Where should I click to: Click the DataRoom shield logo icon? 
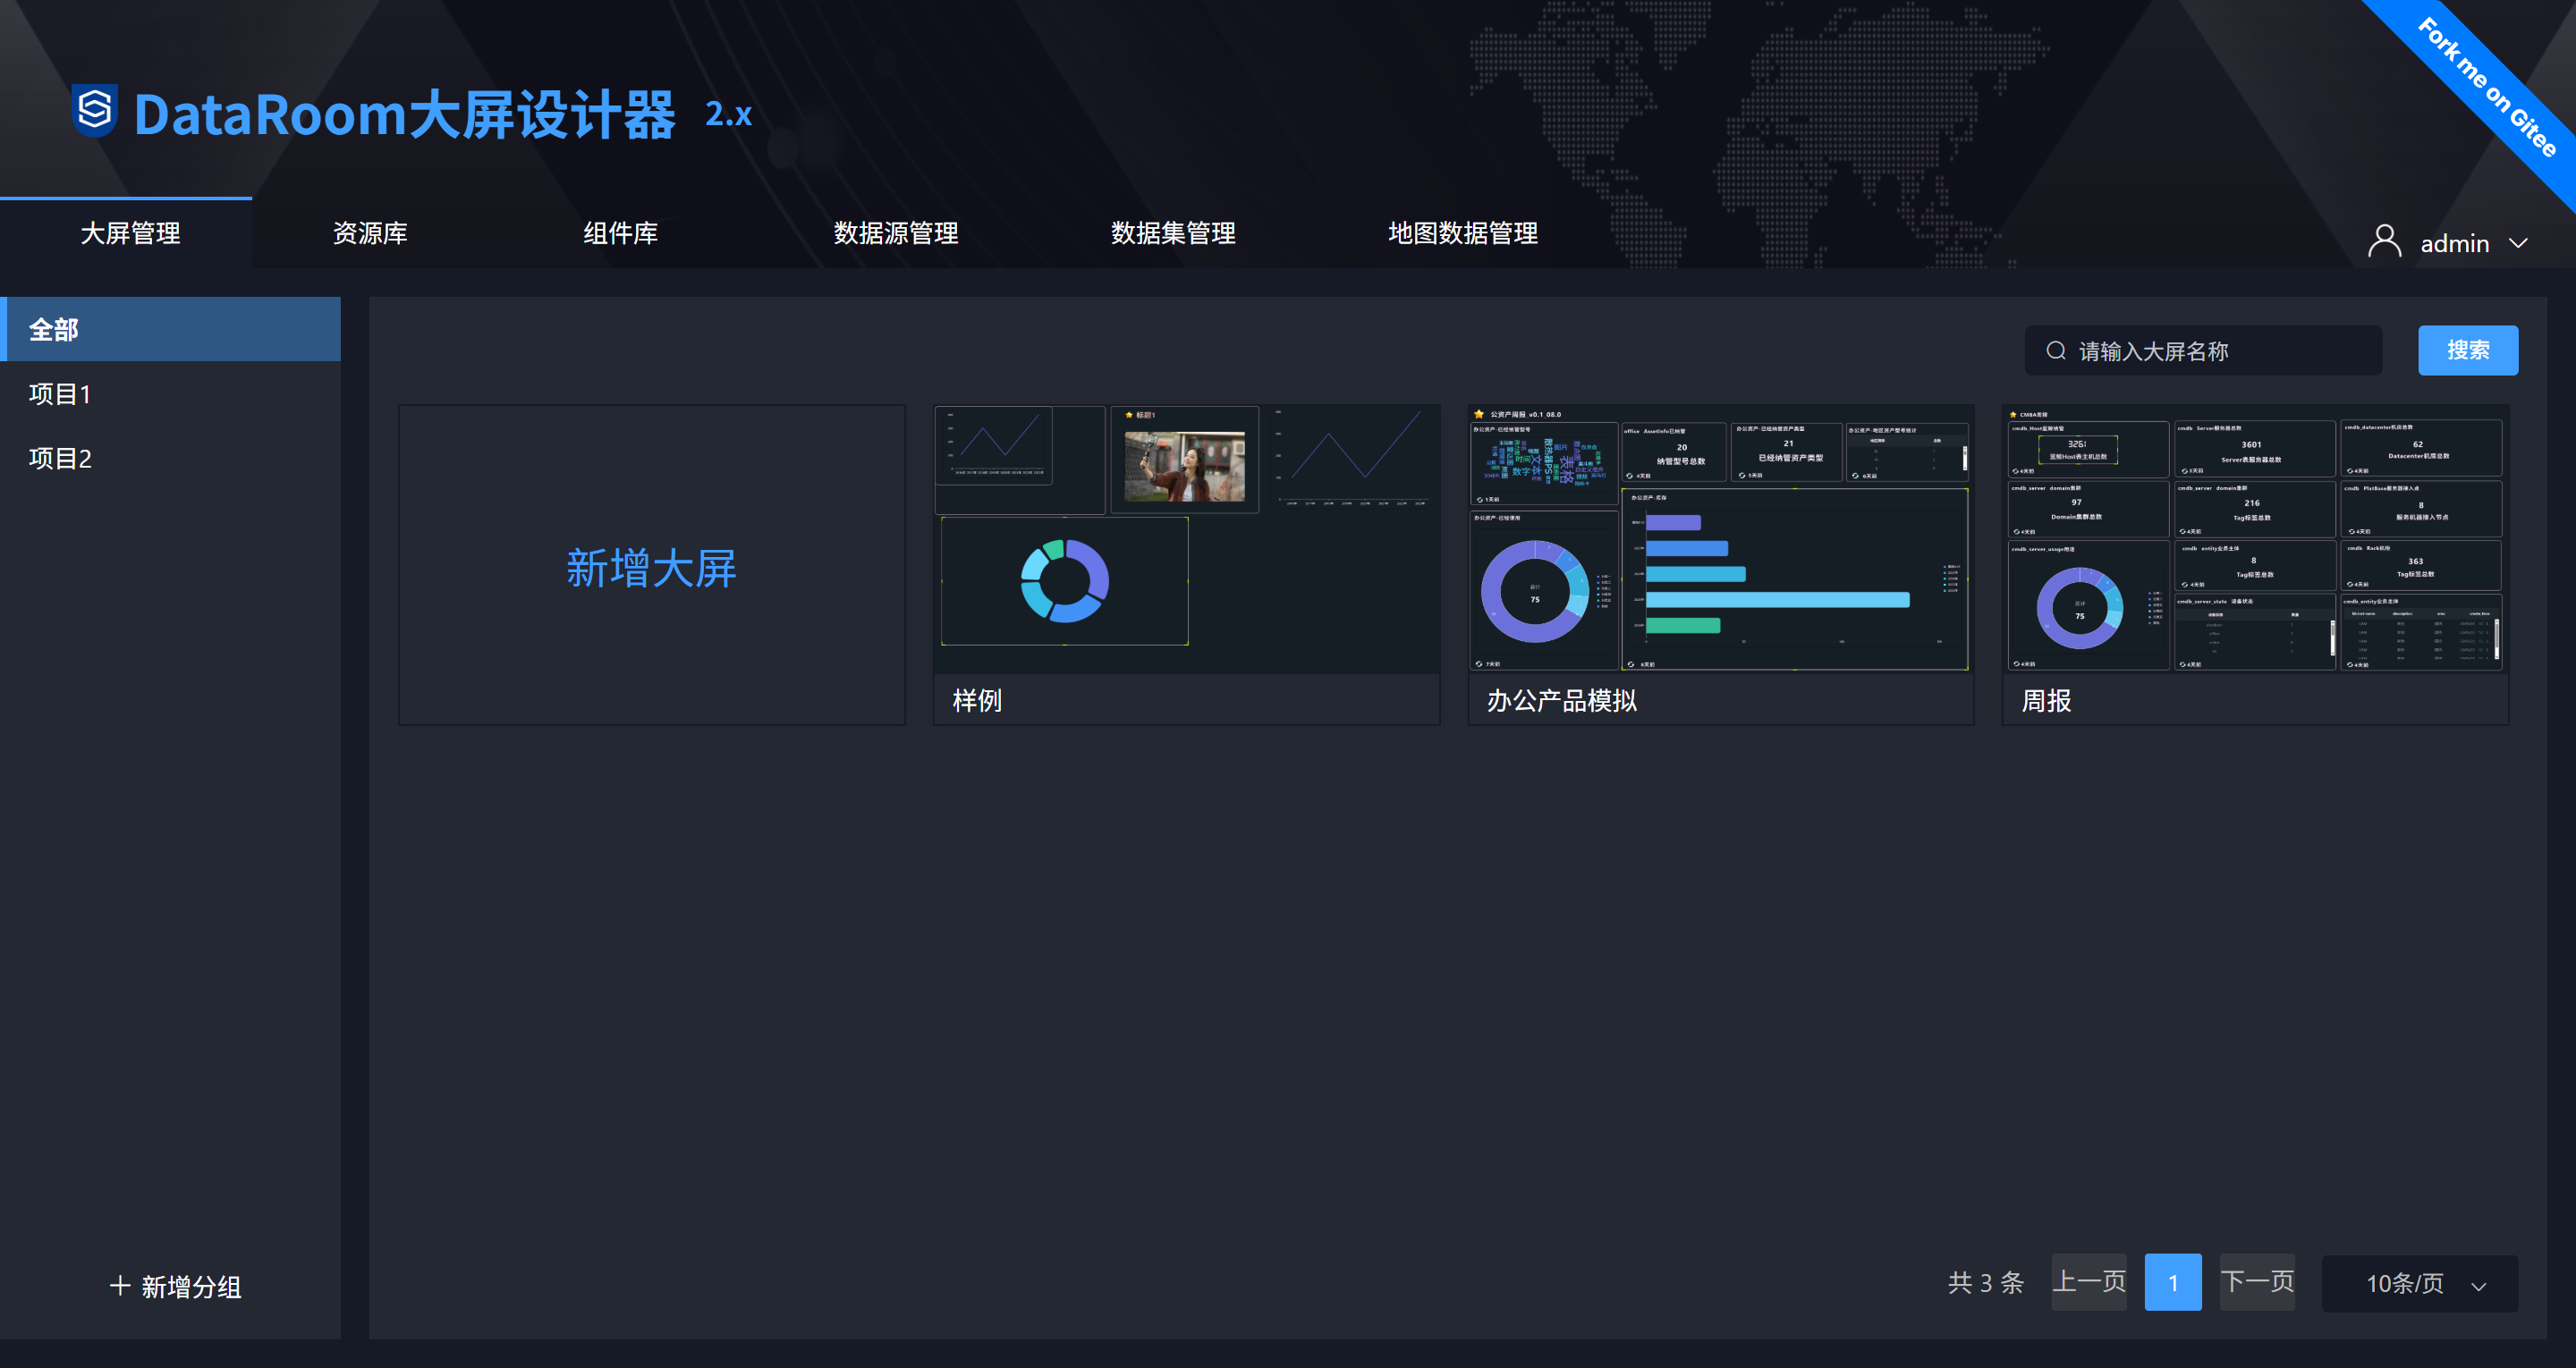pyautogui.click(x=95, y=111)
